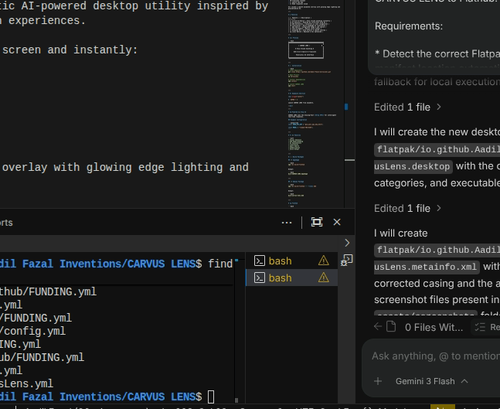
Task: Click 'Requirements:' text in chat message
Action: (x=409, y=26)
